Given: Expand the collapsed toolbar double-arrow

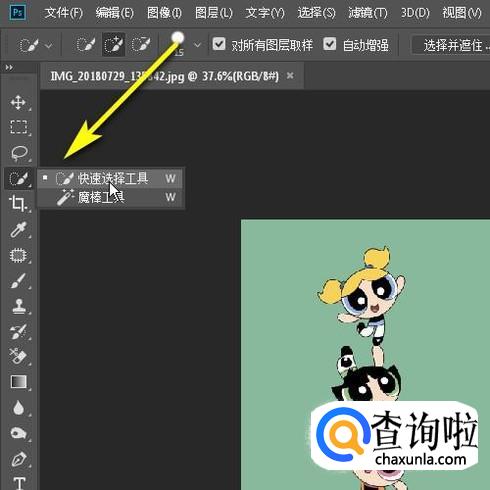Looking at the screenshot, I should 9,68.
